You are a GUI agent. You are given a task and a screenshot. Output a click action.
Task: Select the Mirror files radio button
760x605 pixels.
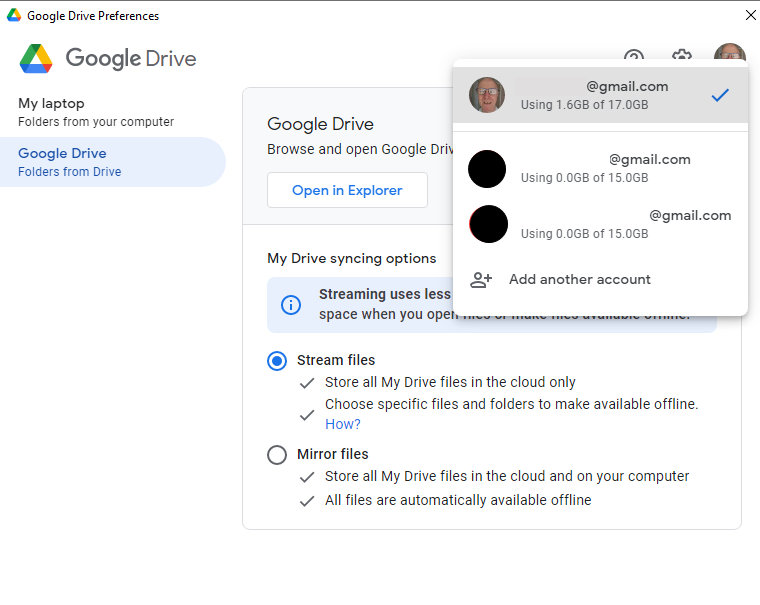tap(277, 455)
